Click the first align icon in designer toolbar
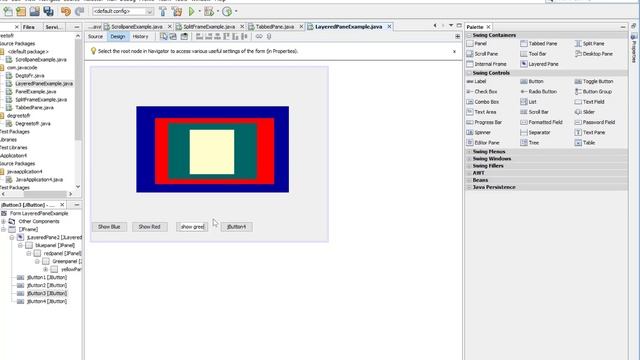The image size is (640, 360). tap(199, 37)
